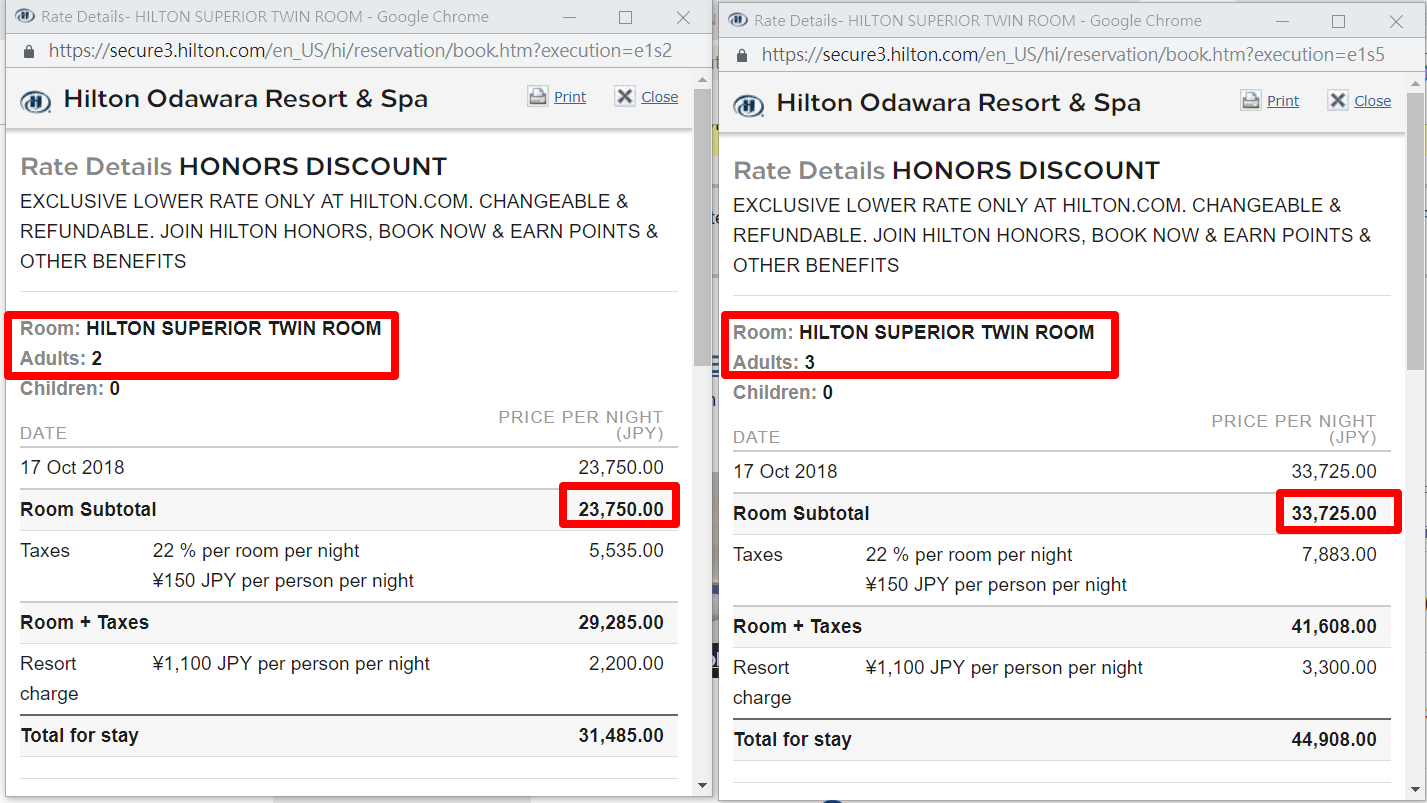Click the printer icon in left window
The height and width of the screenshot is (803, 1427).
[x=538, y=97]
